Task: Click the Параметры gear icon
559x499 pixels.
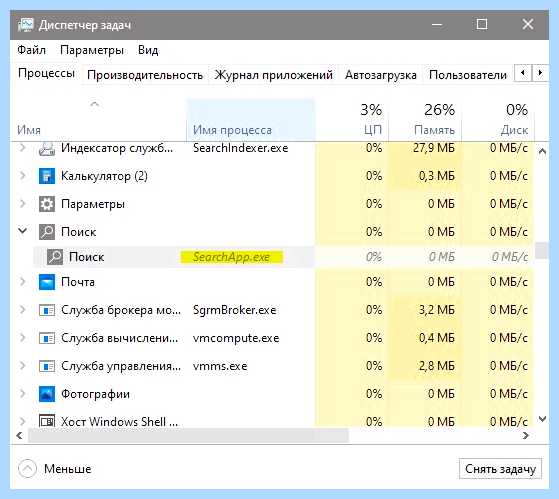Action: tap(47, 204)
